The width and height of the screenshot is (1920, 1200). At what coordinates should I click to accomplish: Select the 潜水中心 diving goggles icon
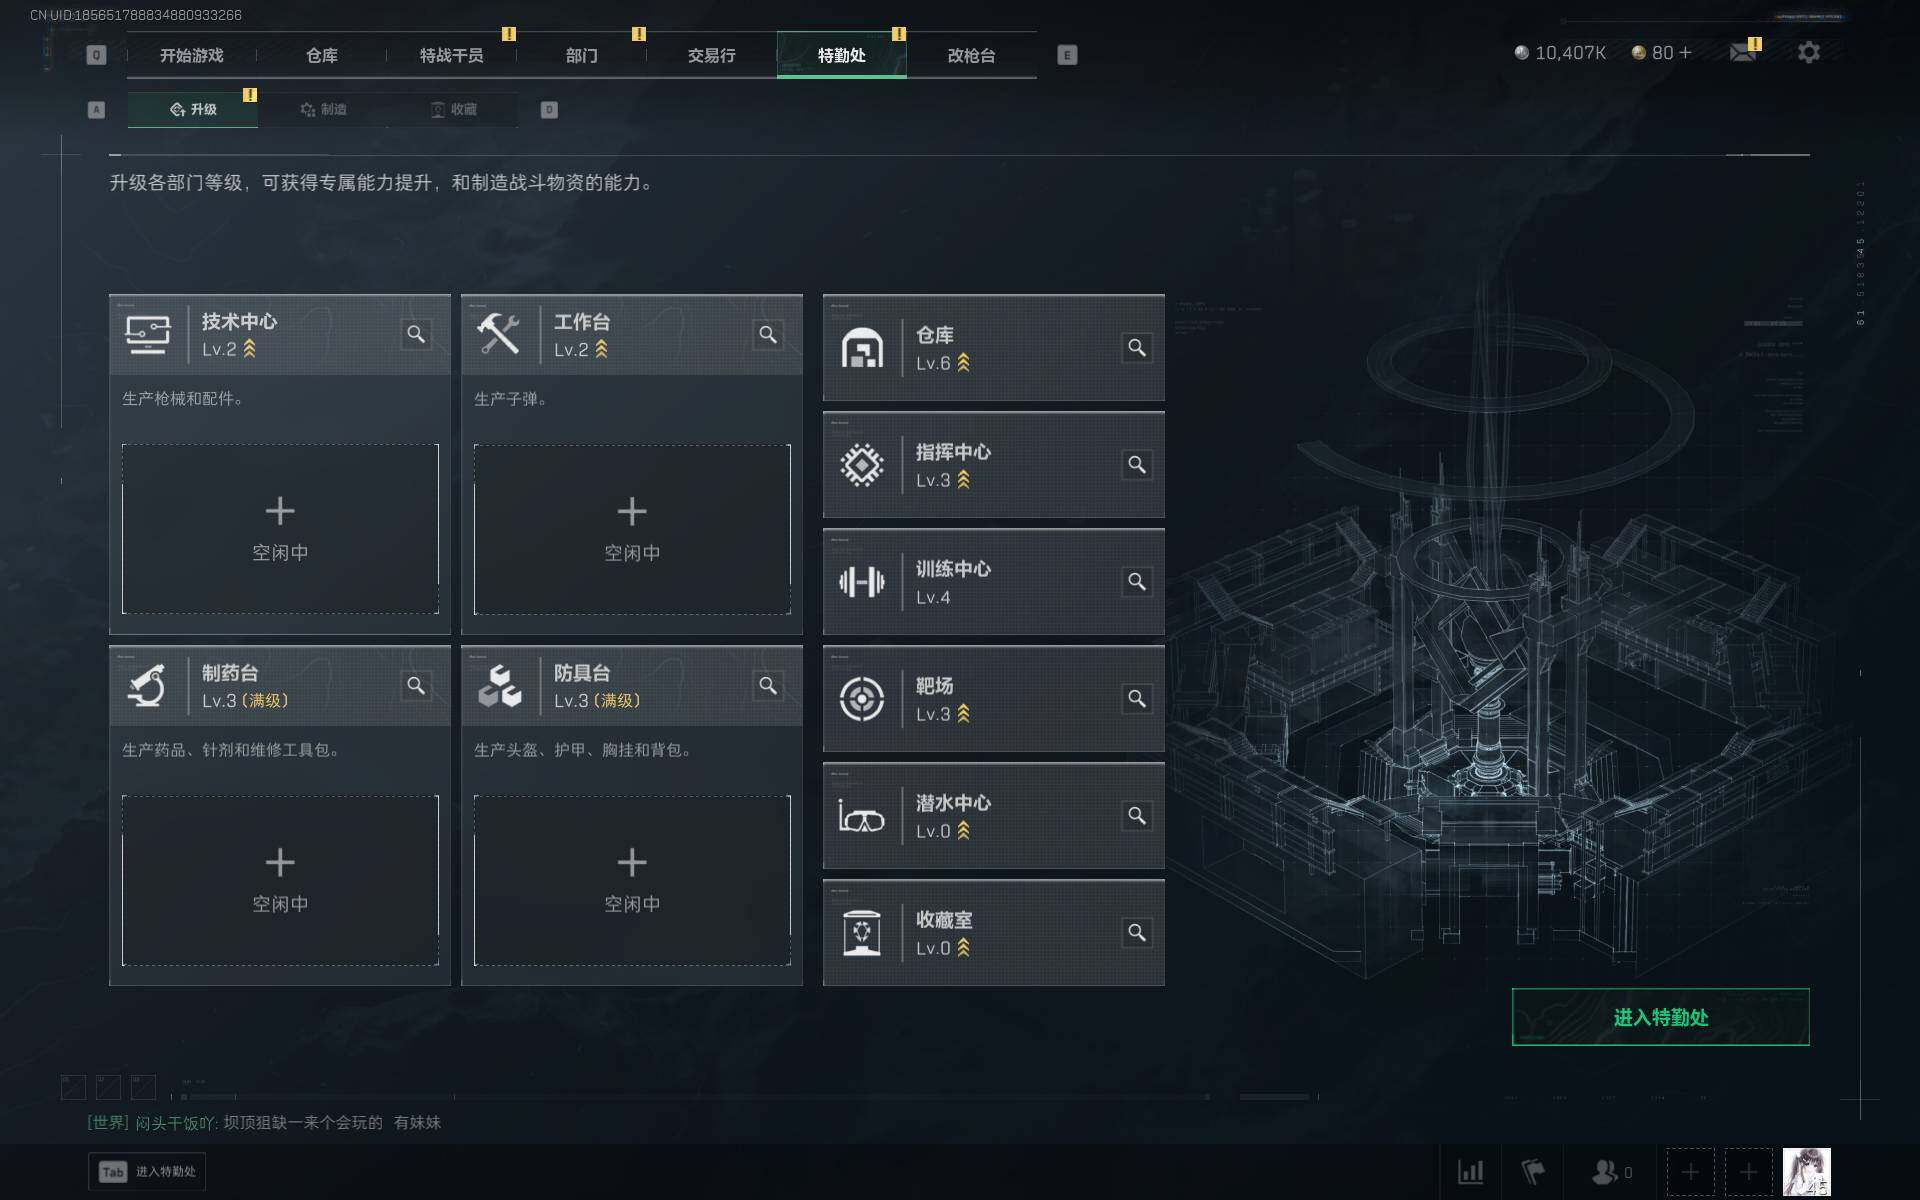coord(861,816)
